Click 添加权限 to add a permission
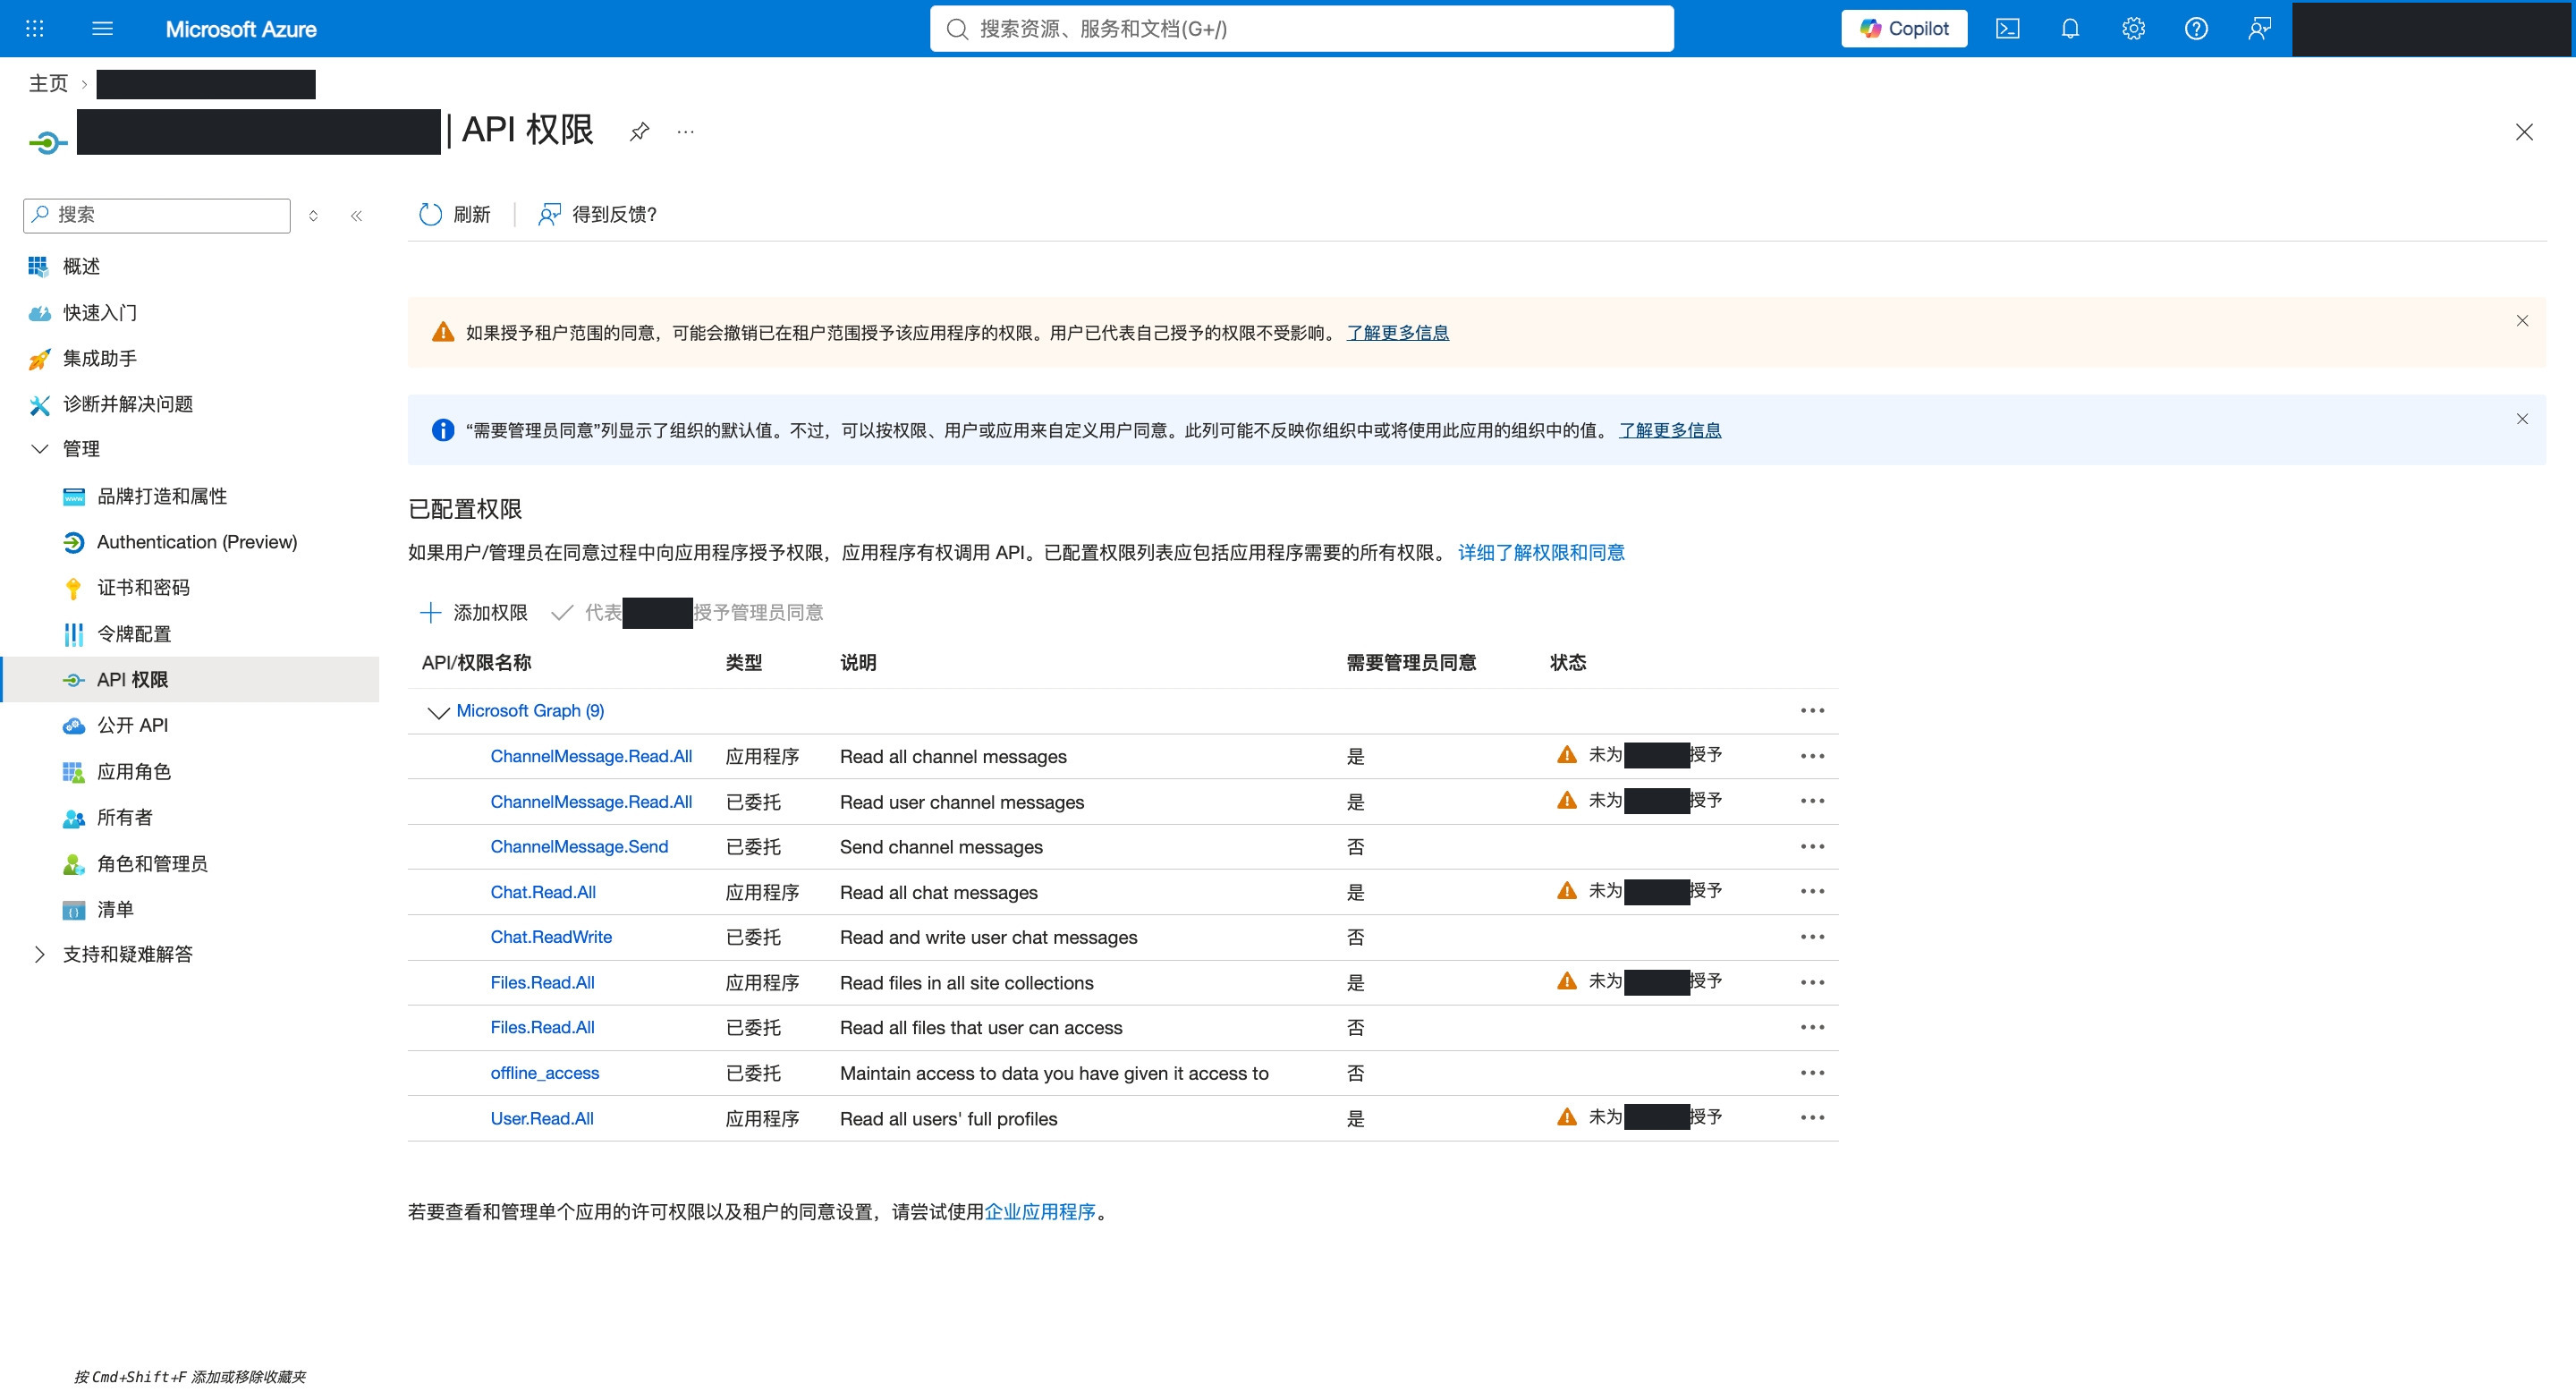Screen dimensions: 2576x1392 click(x=473, y=612)
